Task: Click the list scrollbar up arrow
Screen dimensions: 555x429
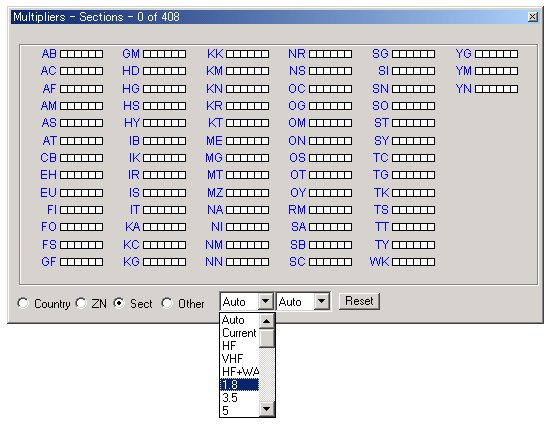Action: point(267,321)
